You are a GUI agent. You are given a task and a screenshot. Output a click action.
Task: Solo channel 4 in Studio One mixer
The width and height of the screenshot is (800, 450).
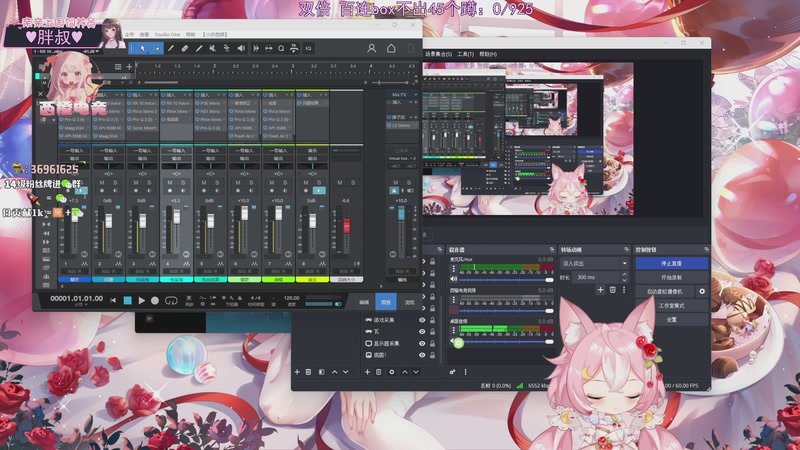tap(183, 183)
